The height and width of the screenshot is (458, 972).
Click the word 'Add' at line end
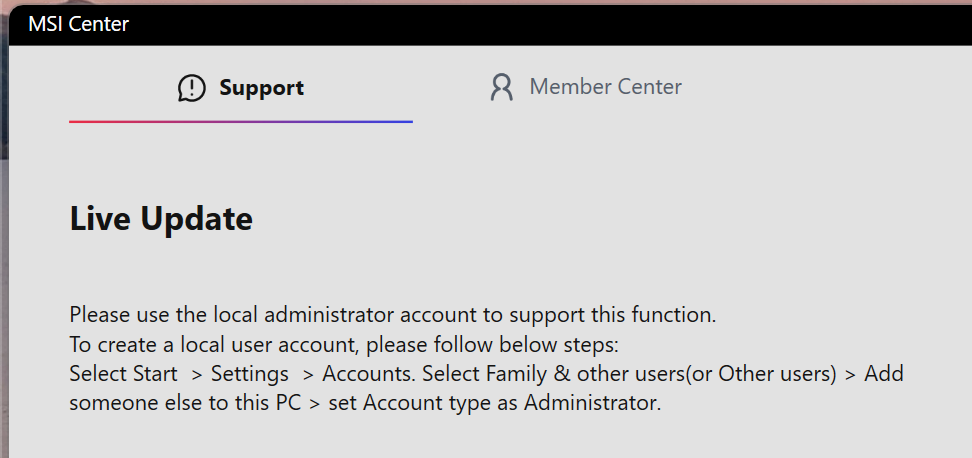(885, 374)
